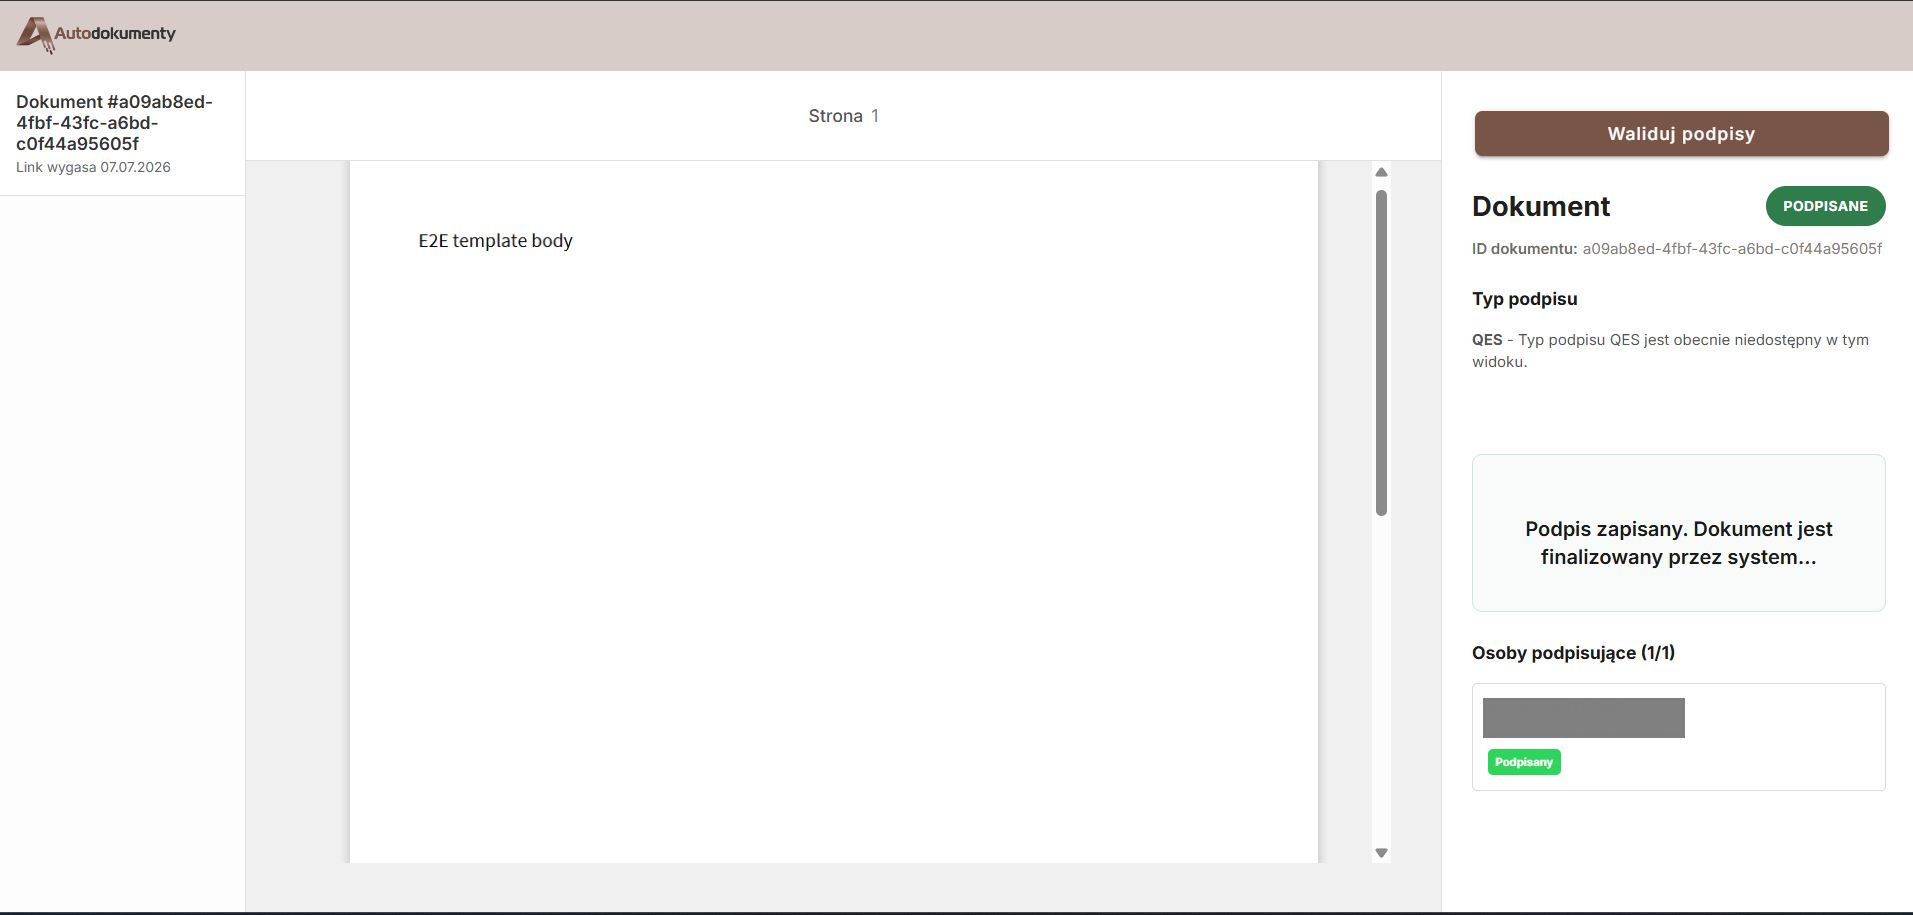Viewport: 1913px width, 915px height.
Task: Click the Autodokumenty logo icon
Action: coord(35,34)
